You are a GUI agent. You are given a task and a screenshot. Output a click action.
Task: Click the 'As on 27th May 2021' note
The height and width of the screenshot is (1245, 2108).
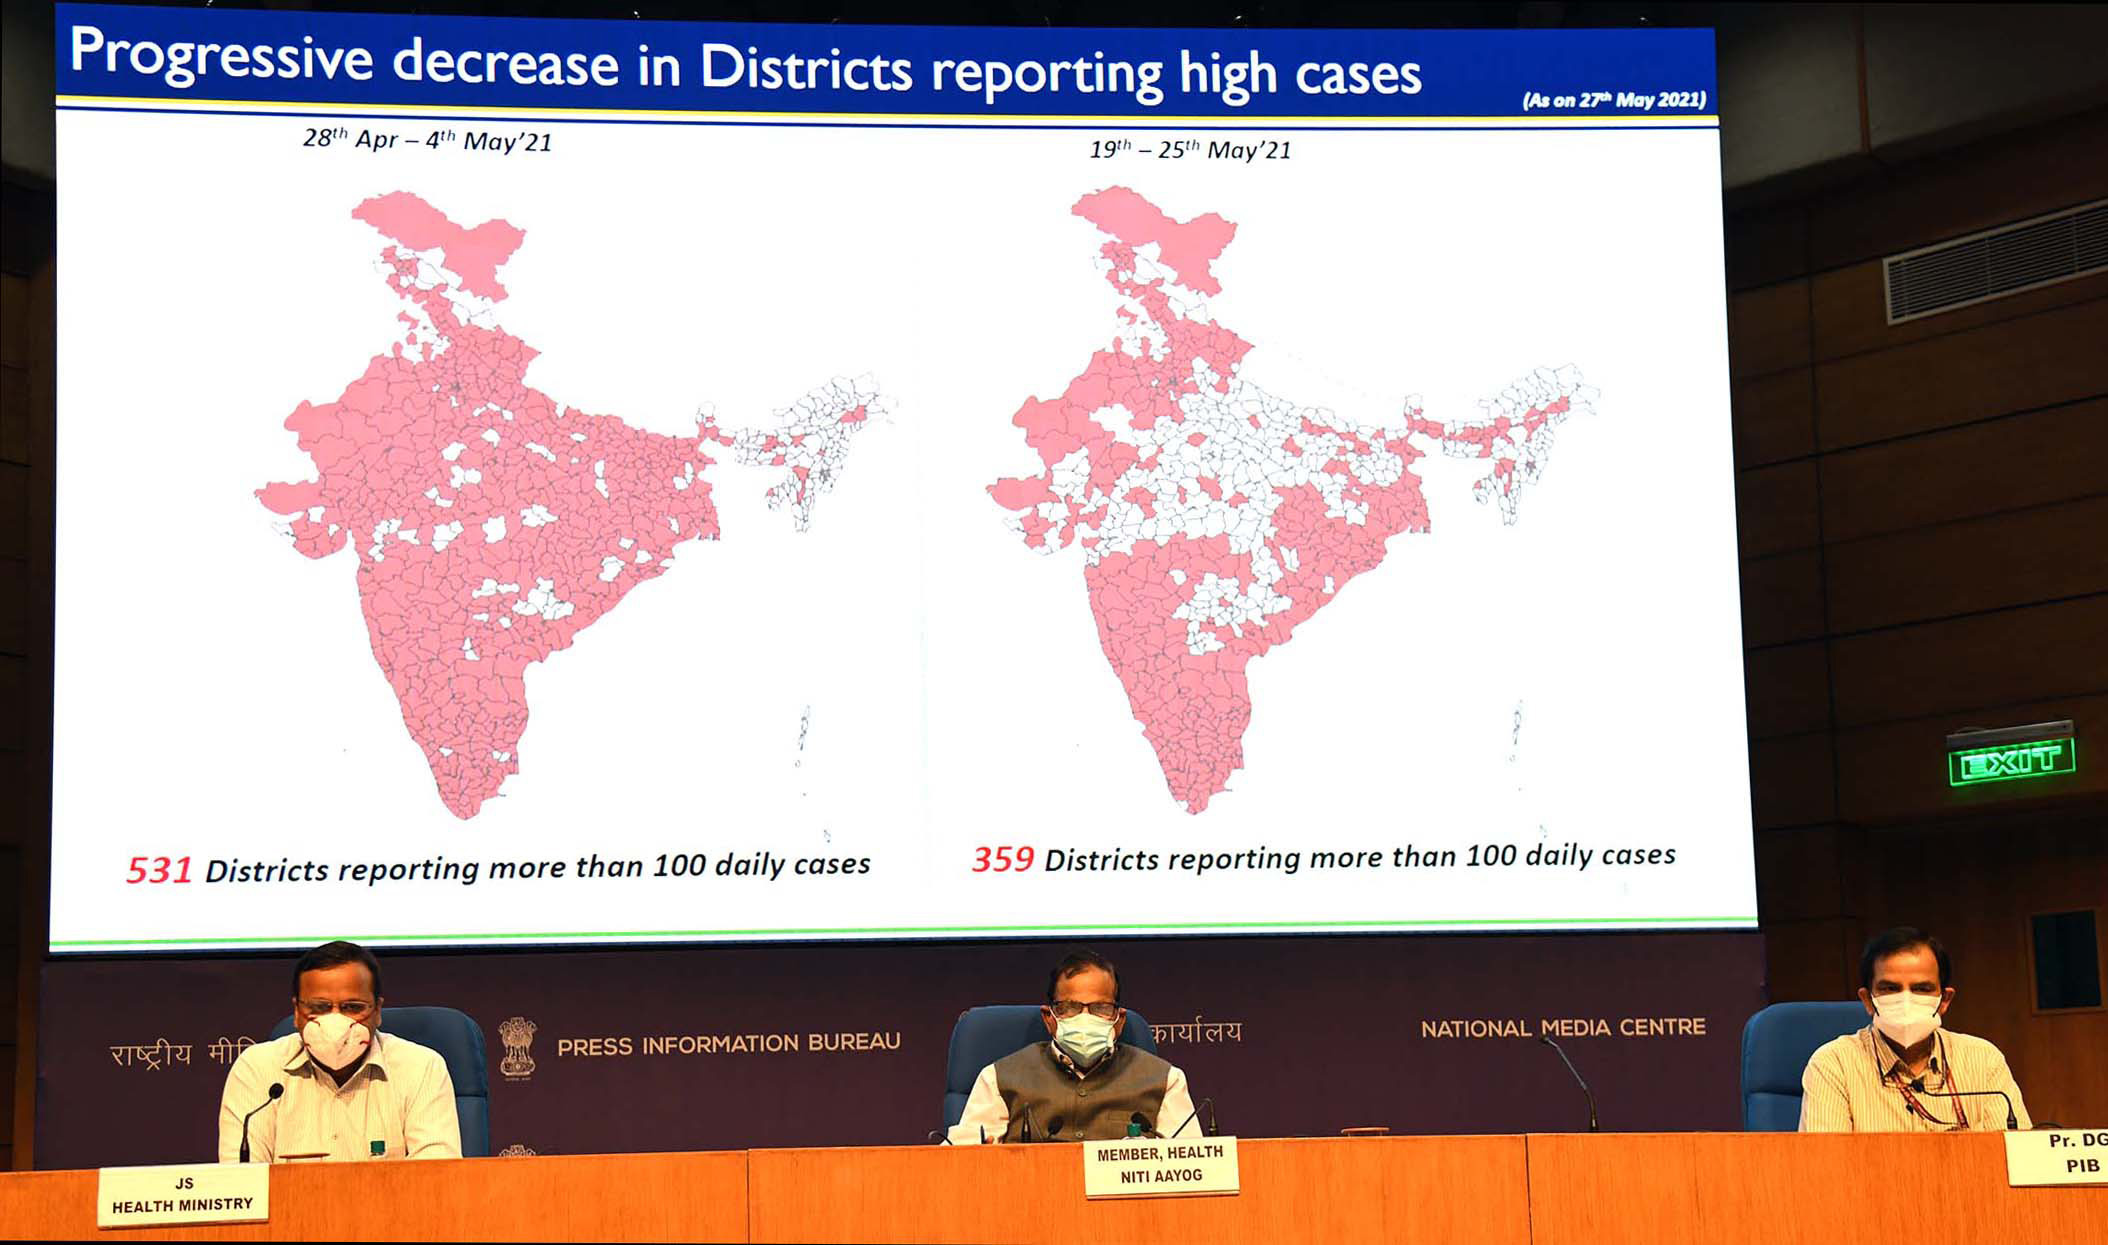(1613, 100)
